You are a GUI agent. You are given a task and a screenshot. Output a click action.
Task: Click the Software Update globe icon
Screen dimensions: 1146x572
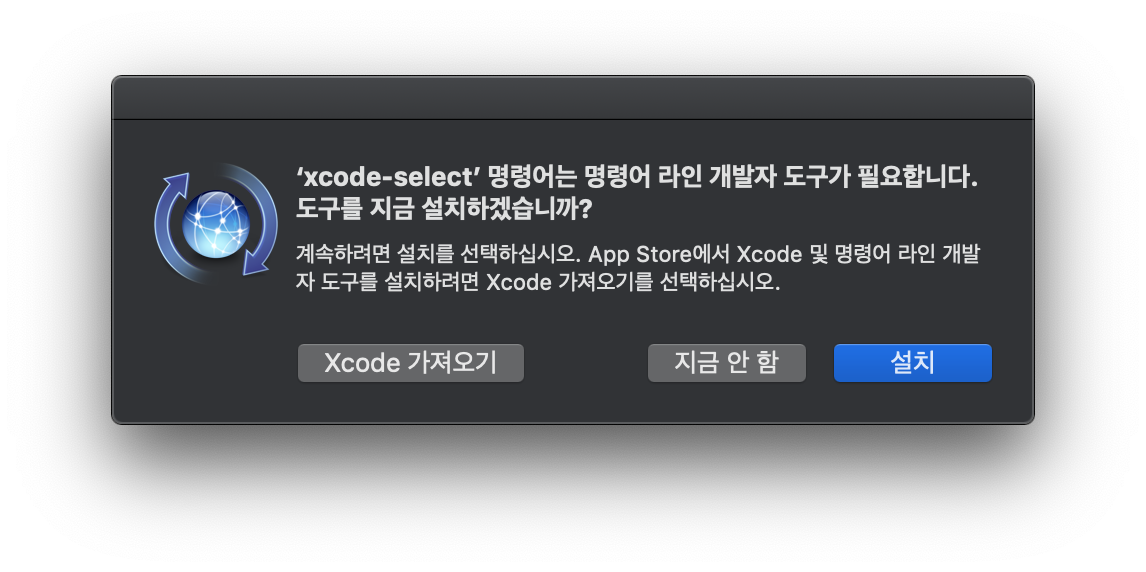tap(216, 224)
